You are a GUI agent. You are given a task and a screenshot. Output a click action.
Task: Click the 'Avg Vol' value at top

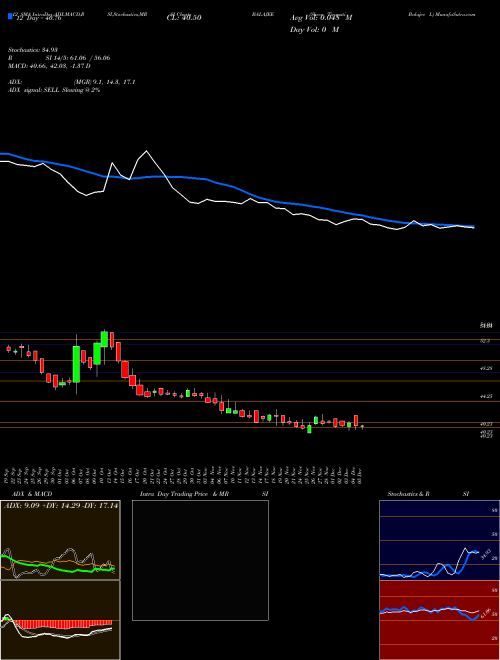pyautogui.click(x=321, y=18)
